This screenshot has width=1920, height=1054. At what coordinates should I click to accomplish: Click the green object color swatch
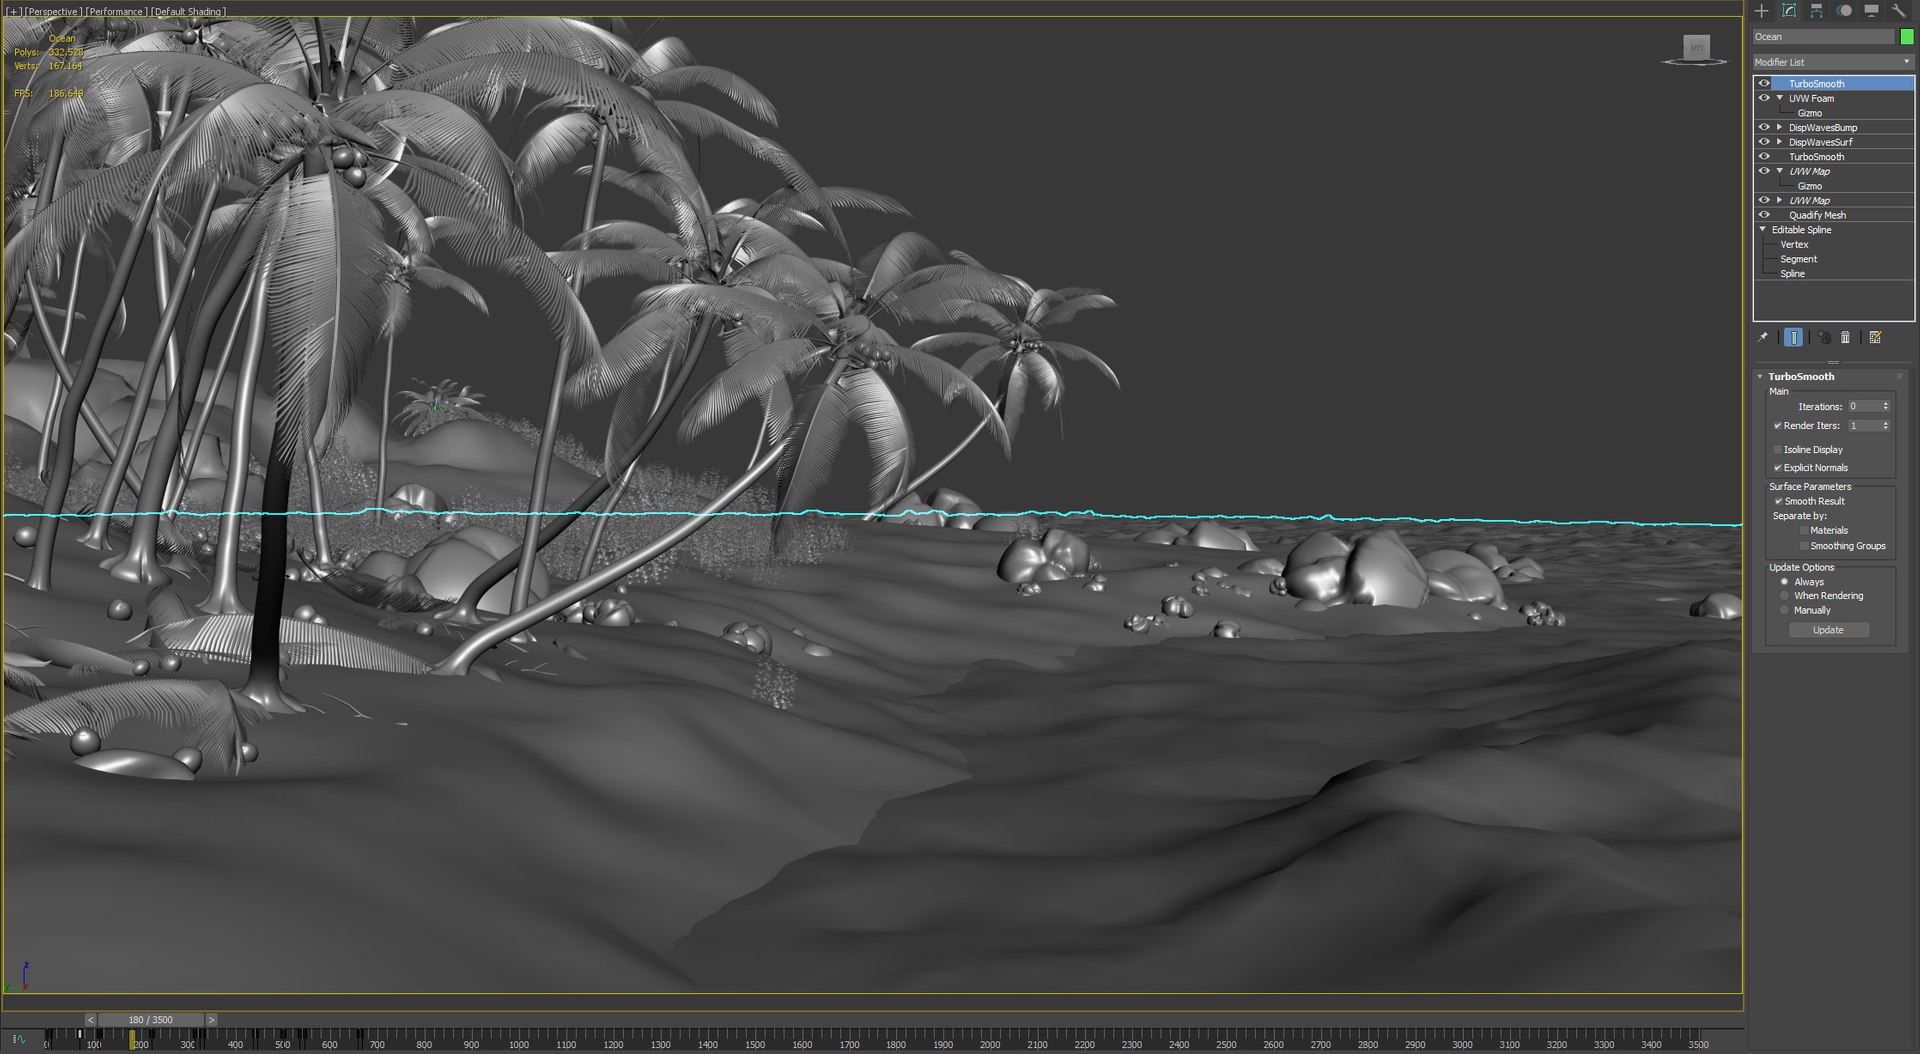(x=1907, y=37)
